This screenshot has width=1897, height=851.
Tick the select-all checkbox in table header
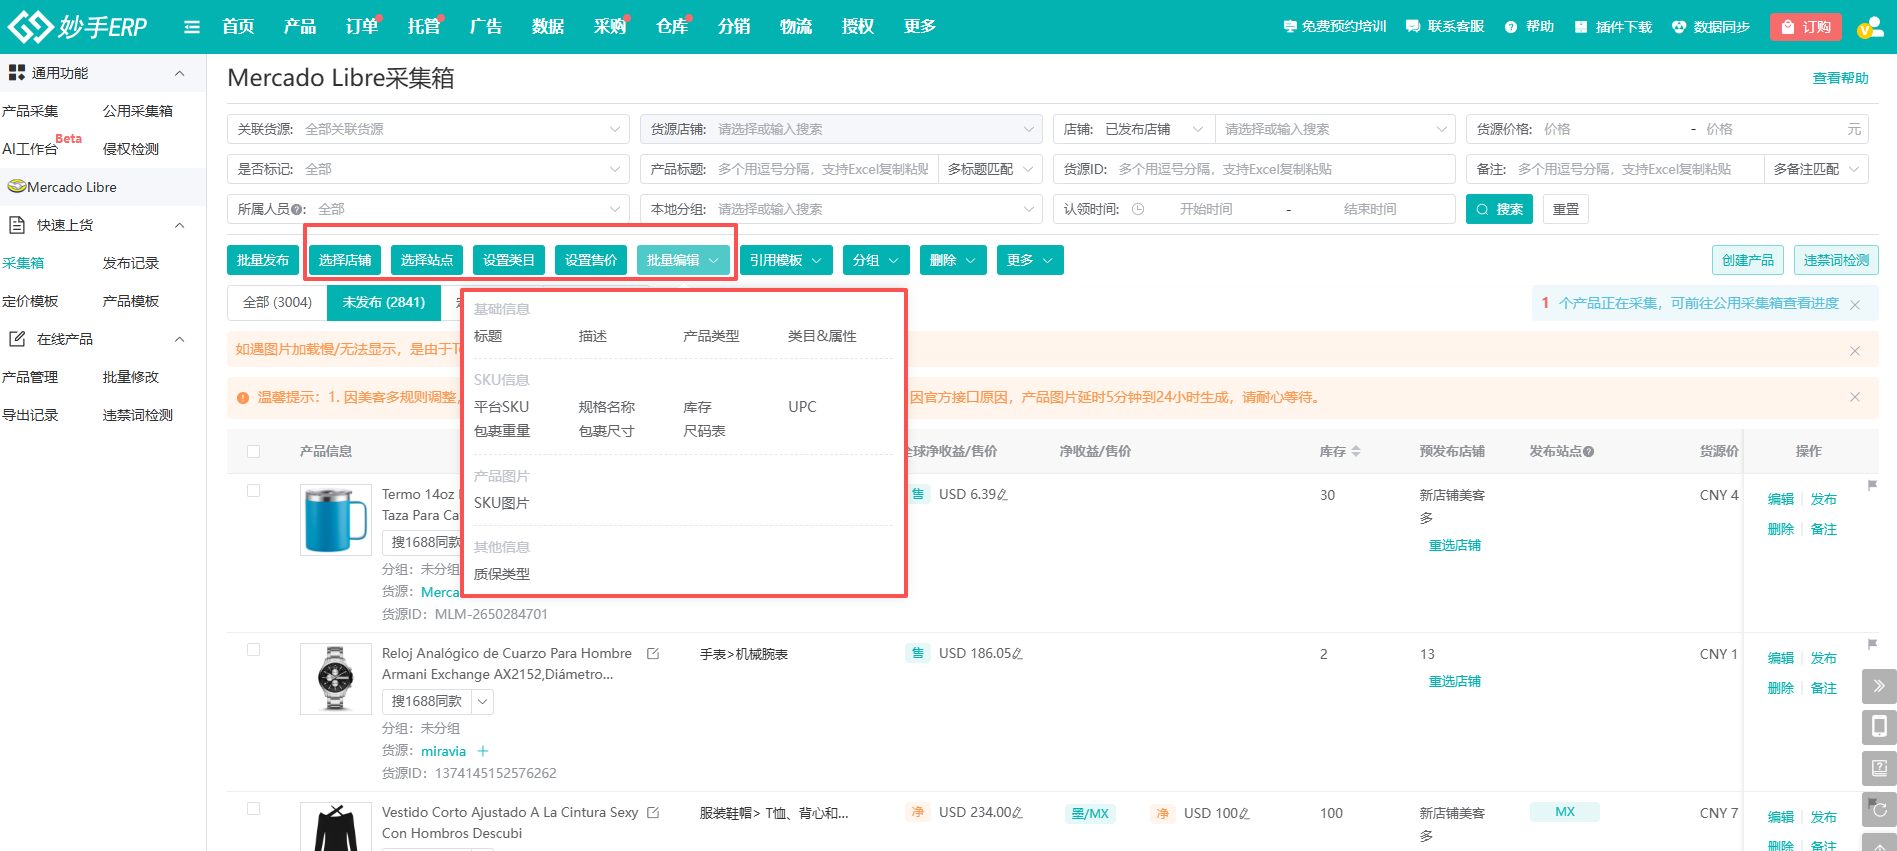(x=254, y=452)
